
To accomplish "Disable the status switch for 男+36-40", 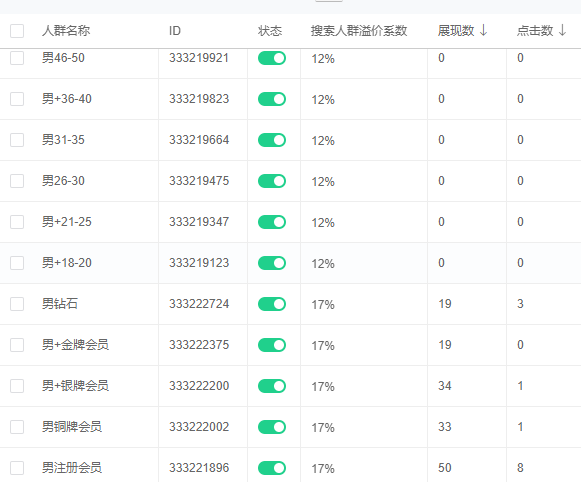I will coord(272,99).
